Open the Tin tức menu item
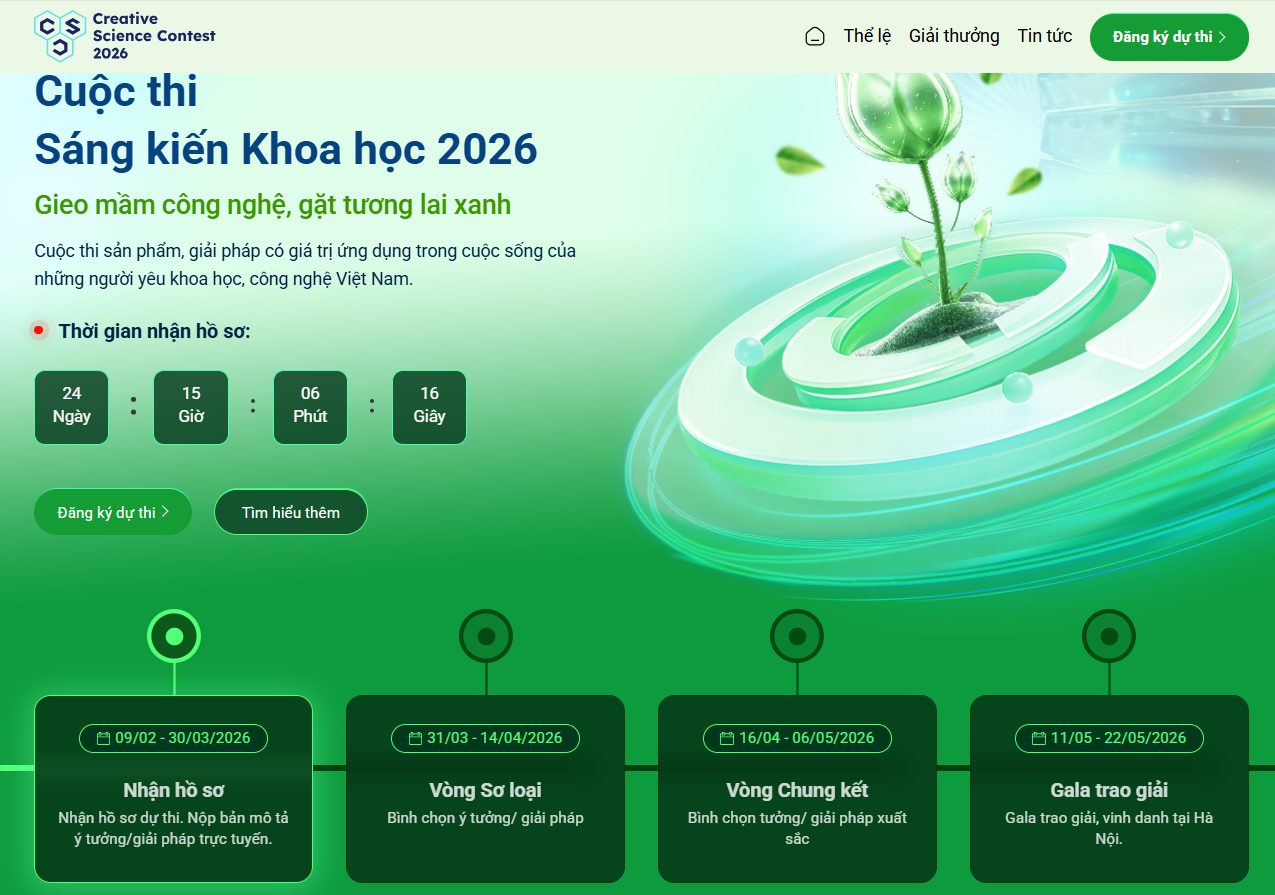Screen dimensions: 1275x895 tap(1045, 36)
